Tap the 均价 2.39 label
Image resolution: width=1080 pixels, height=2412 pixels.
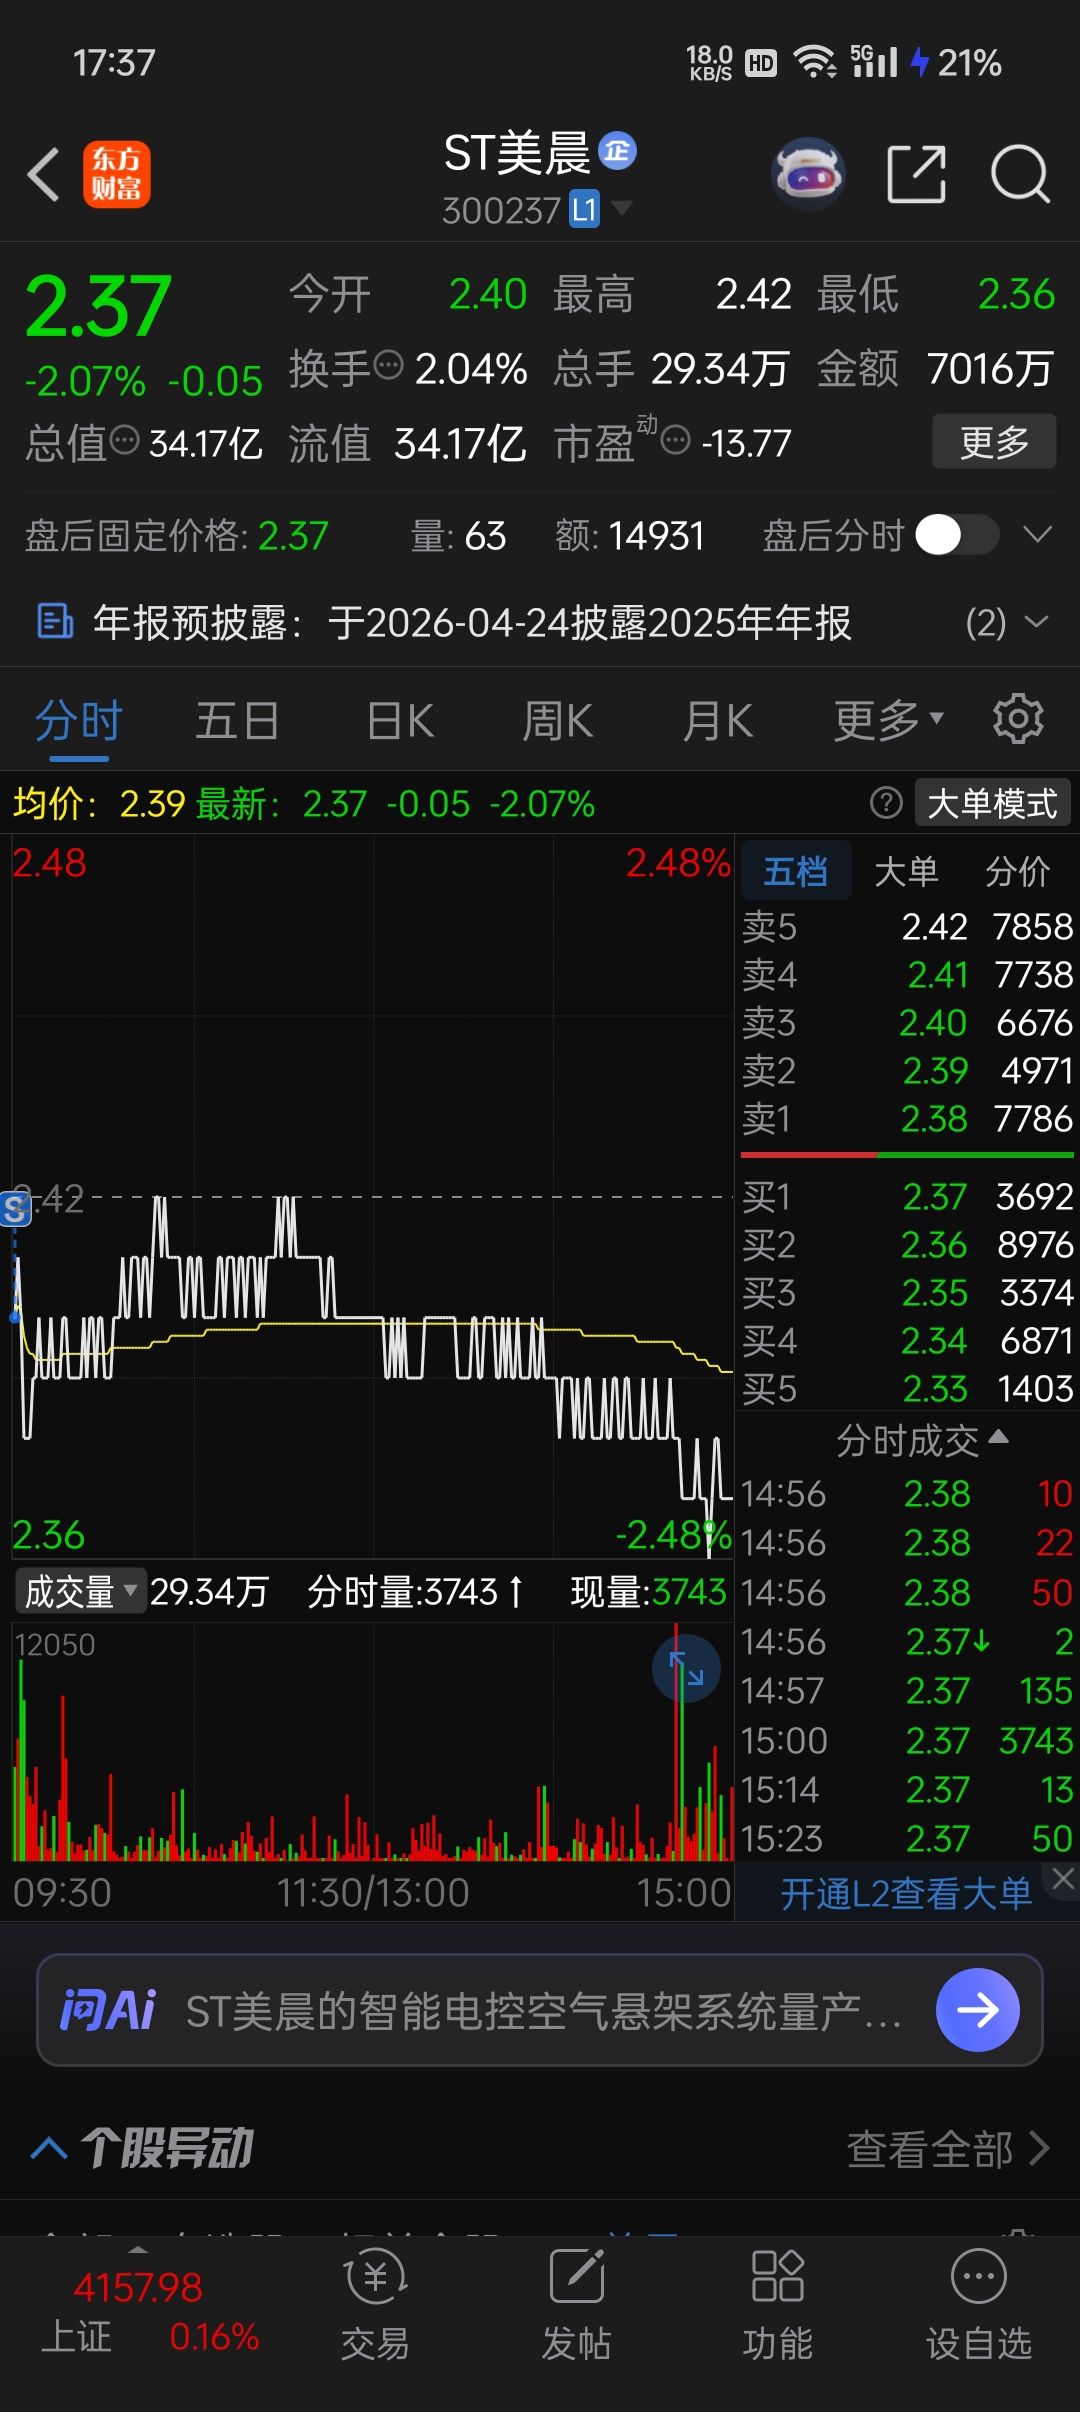[99, 804]
